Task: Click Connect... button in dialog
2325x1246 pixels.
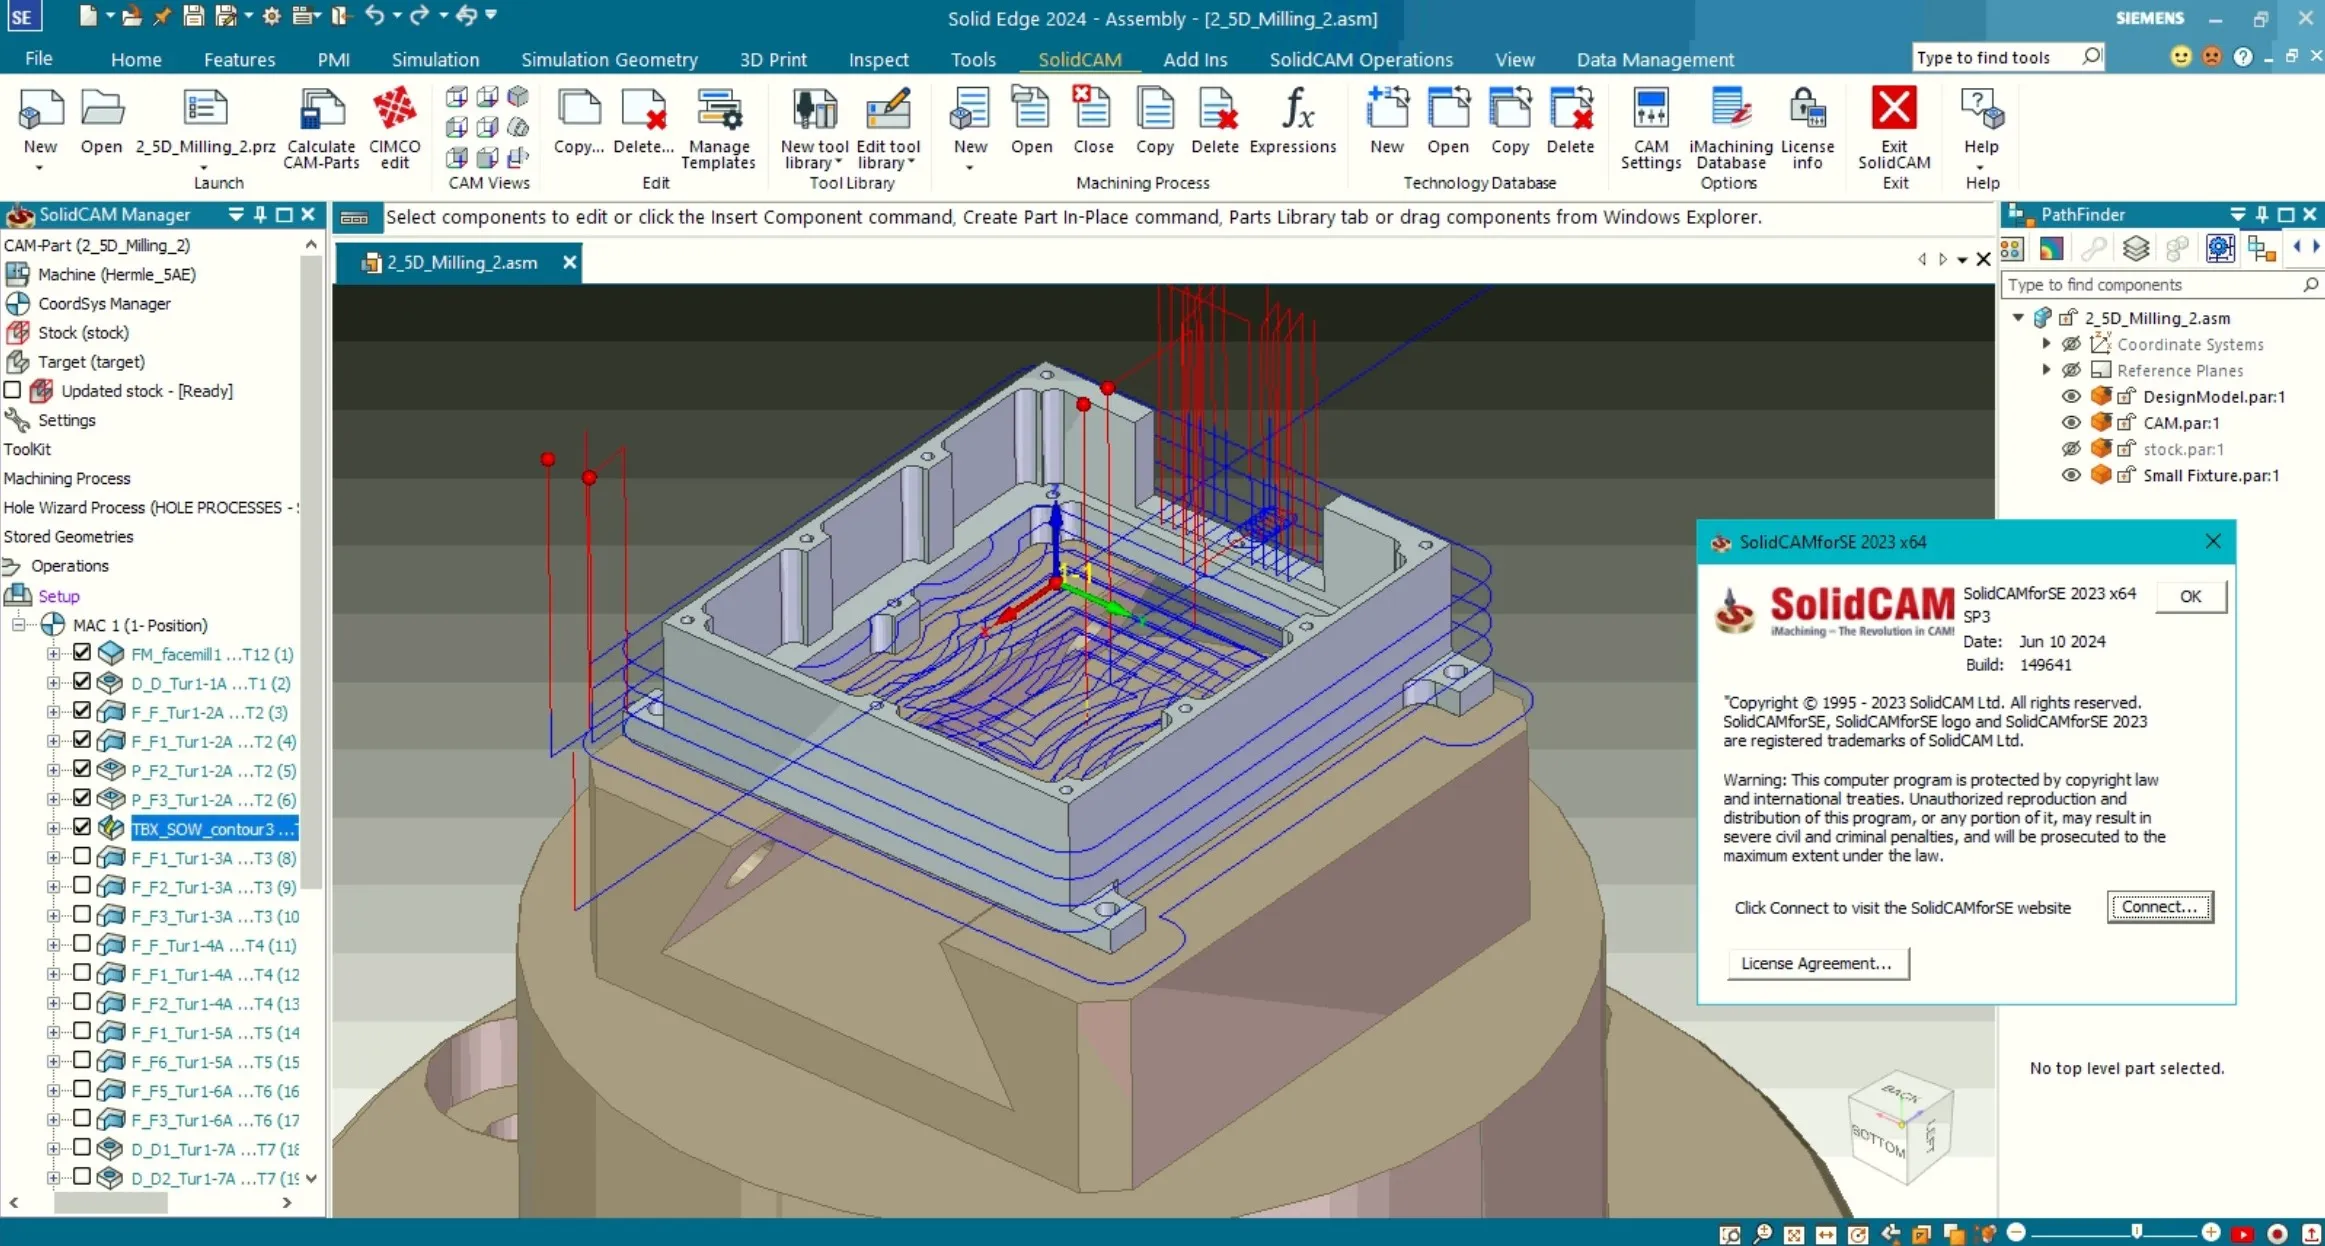Action: tap(2159, 906)
